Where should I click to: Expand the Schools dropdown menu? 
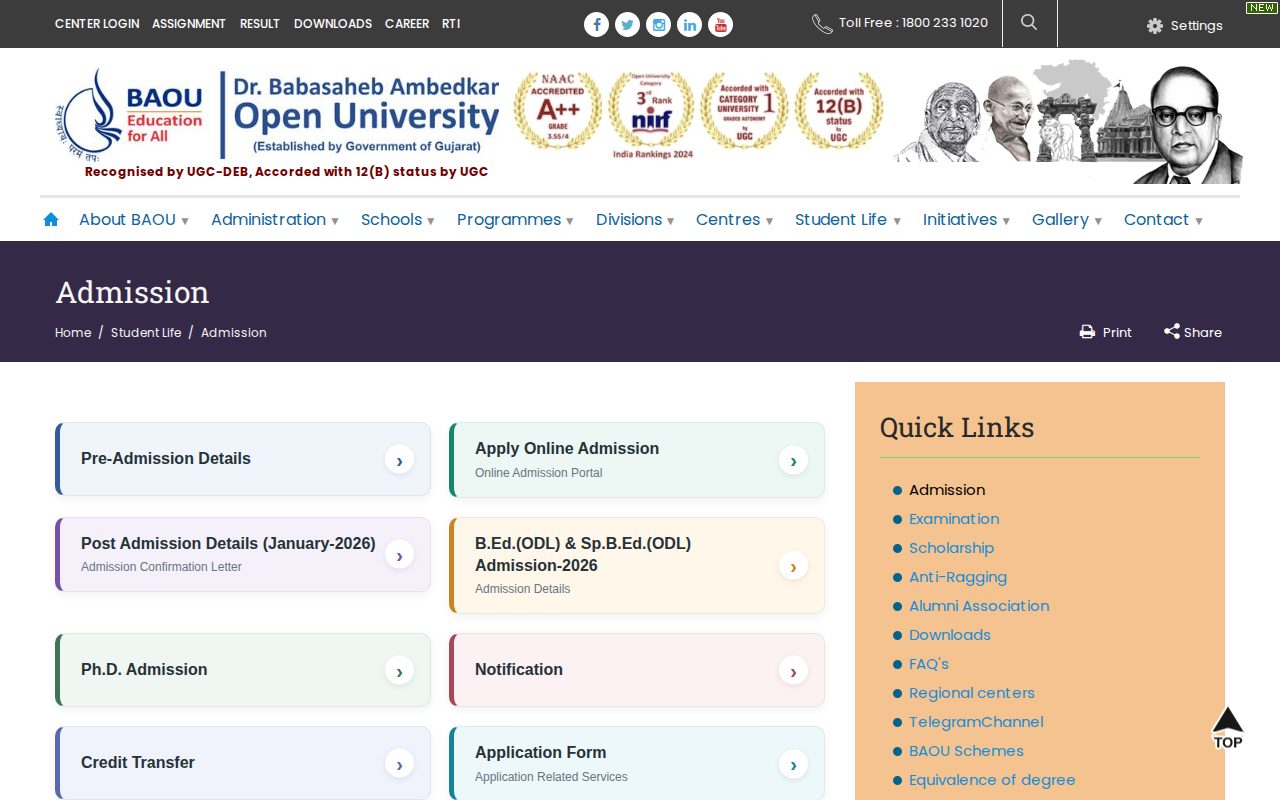pos(398,219)
